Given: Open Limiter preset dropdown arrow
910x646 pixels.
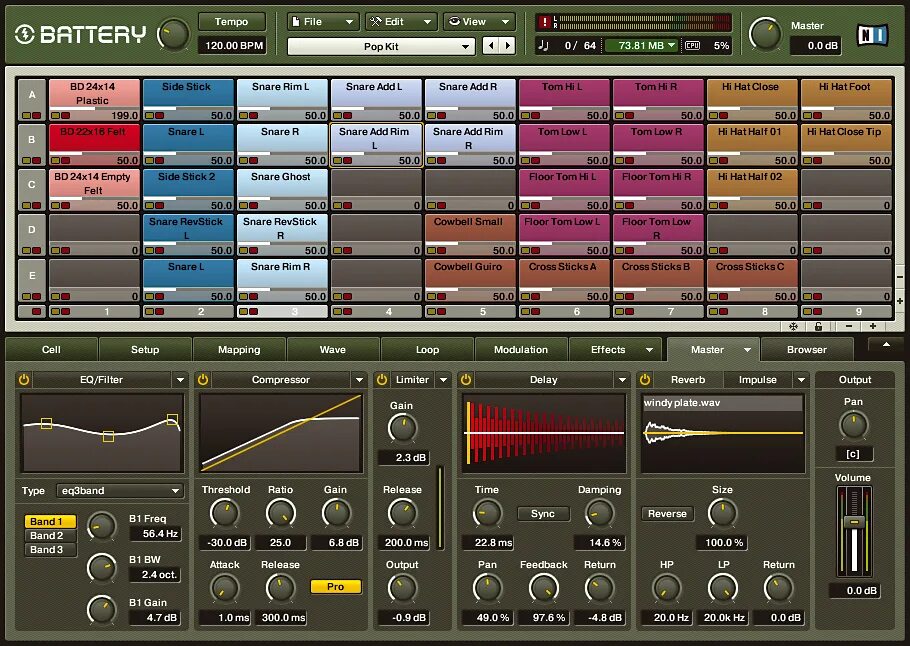Looking at the screenshot, I should pos(443,380).
